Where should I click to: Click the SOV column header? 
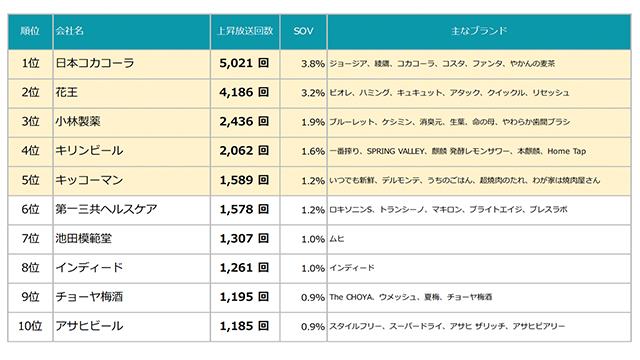click(x=303, y=31)
